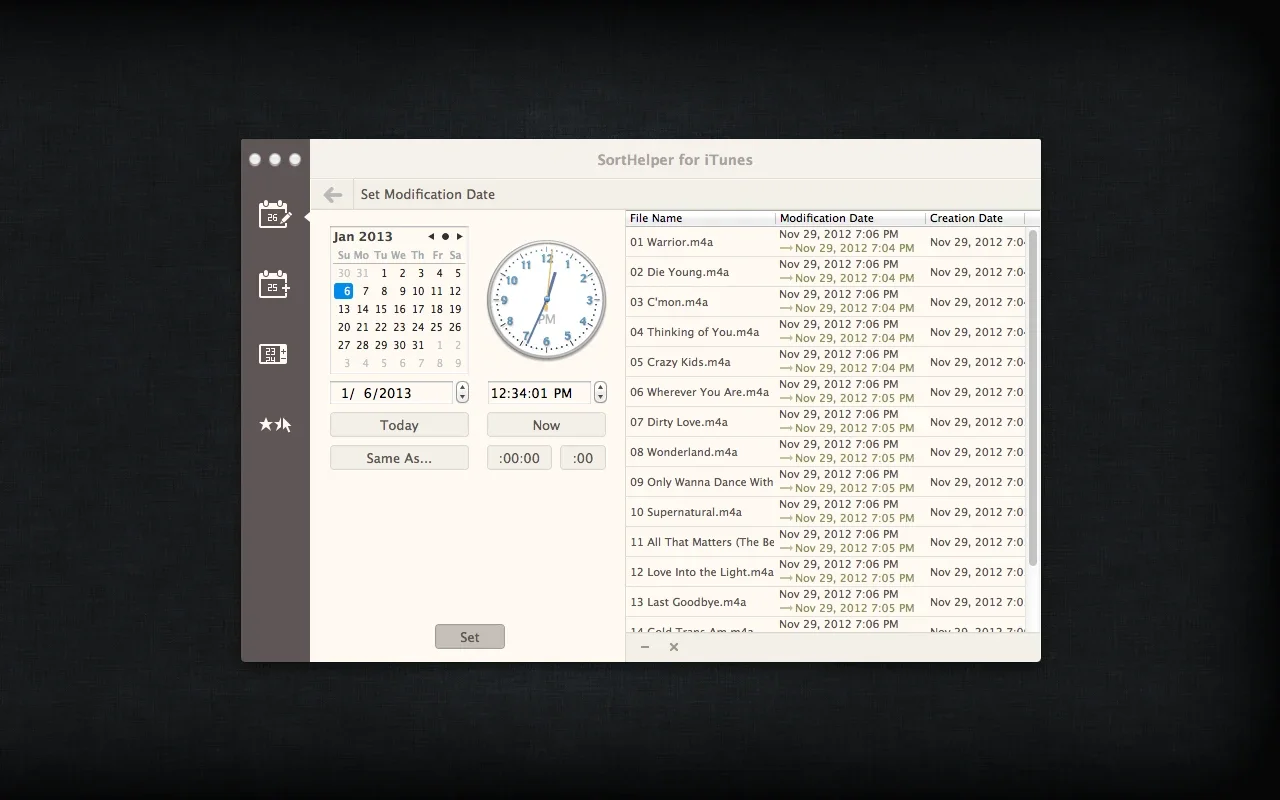Reset seconds with the :00 button
The height and width of the screenshot is (800, 1280).
[583, 458]
